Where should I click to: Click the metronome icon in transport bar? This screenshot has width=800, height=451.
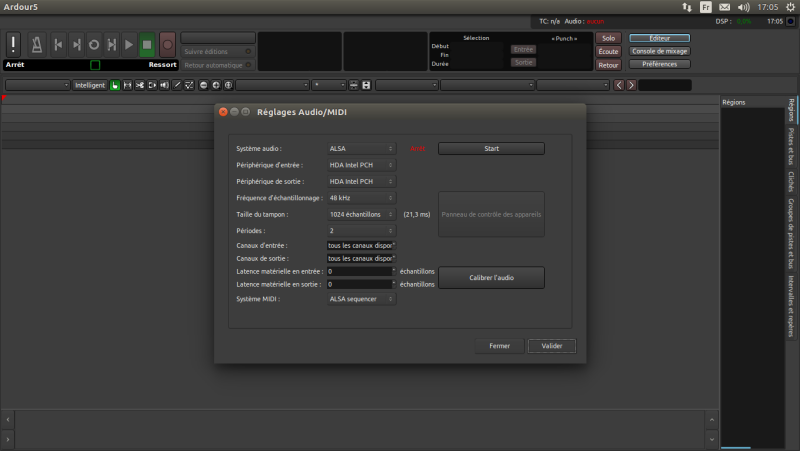(x=35, y=44)
